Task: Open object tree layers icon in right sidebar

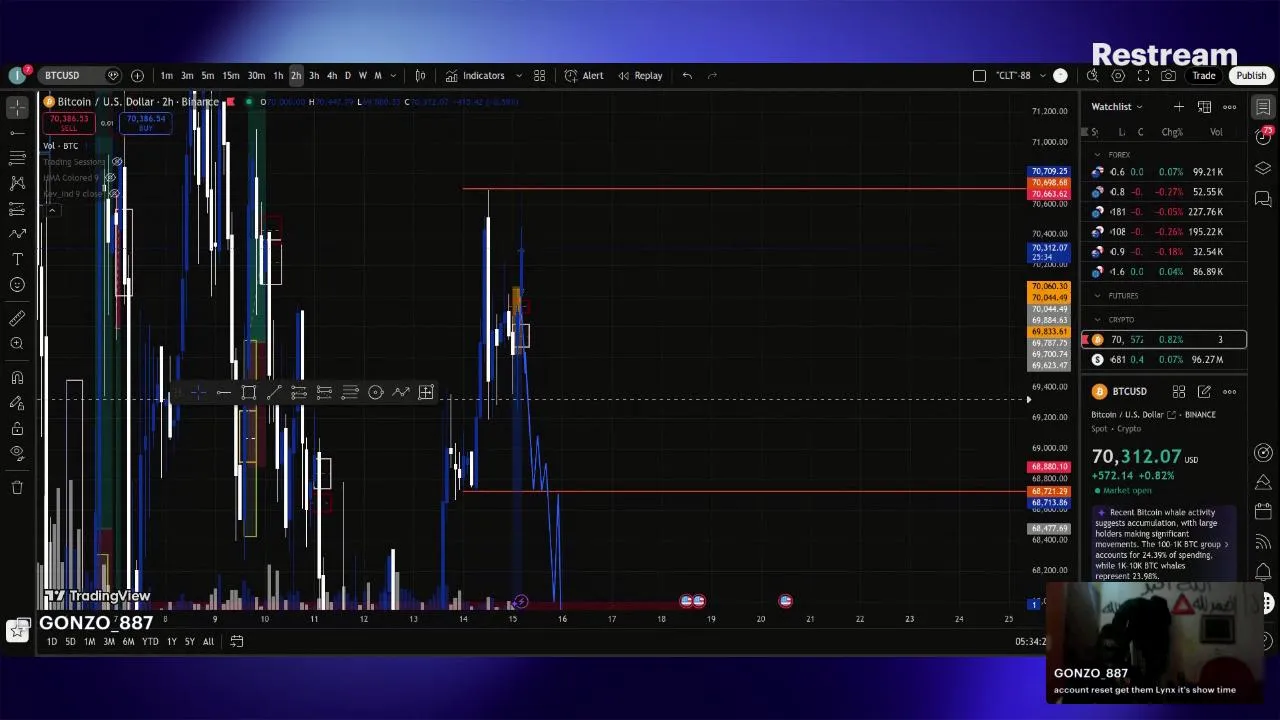Action: click(1263, 168)
